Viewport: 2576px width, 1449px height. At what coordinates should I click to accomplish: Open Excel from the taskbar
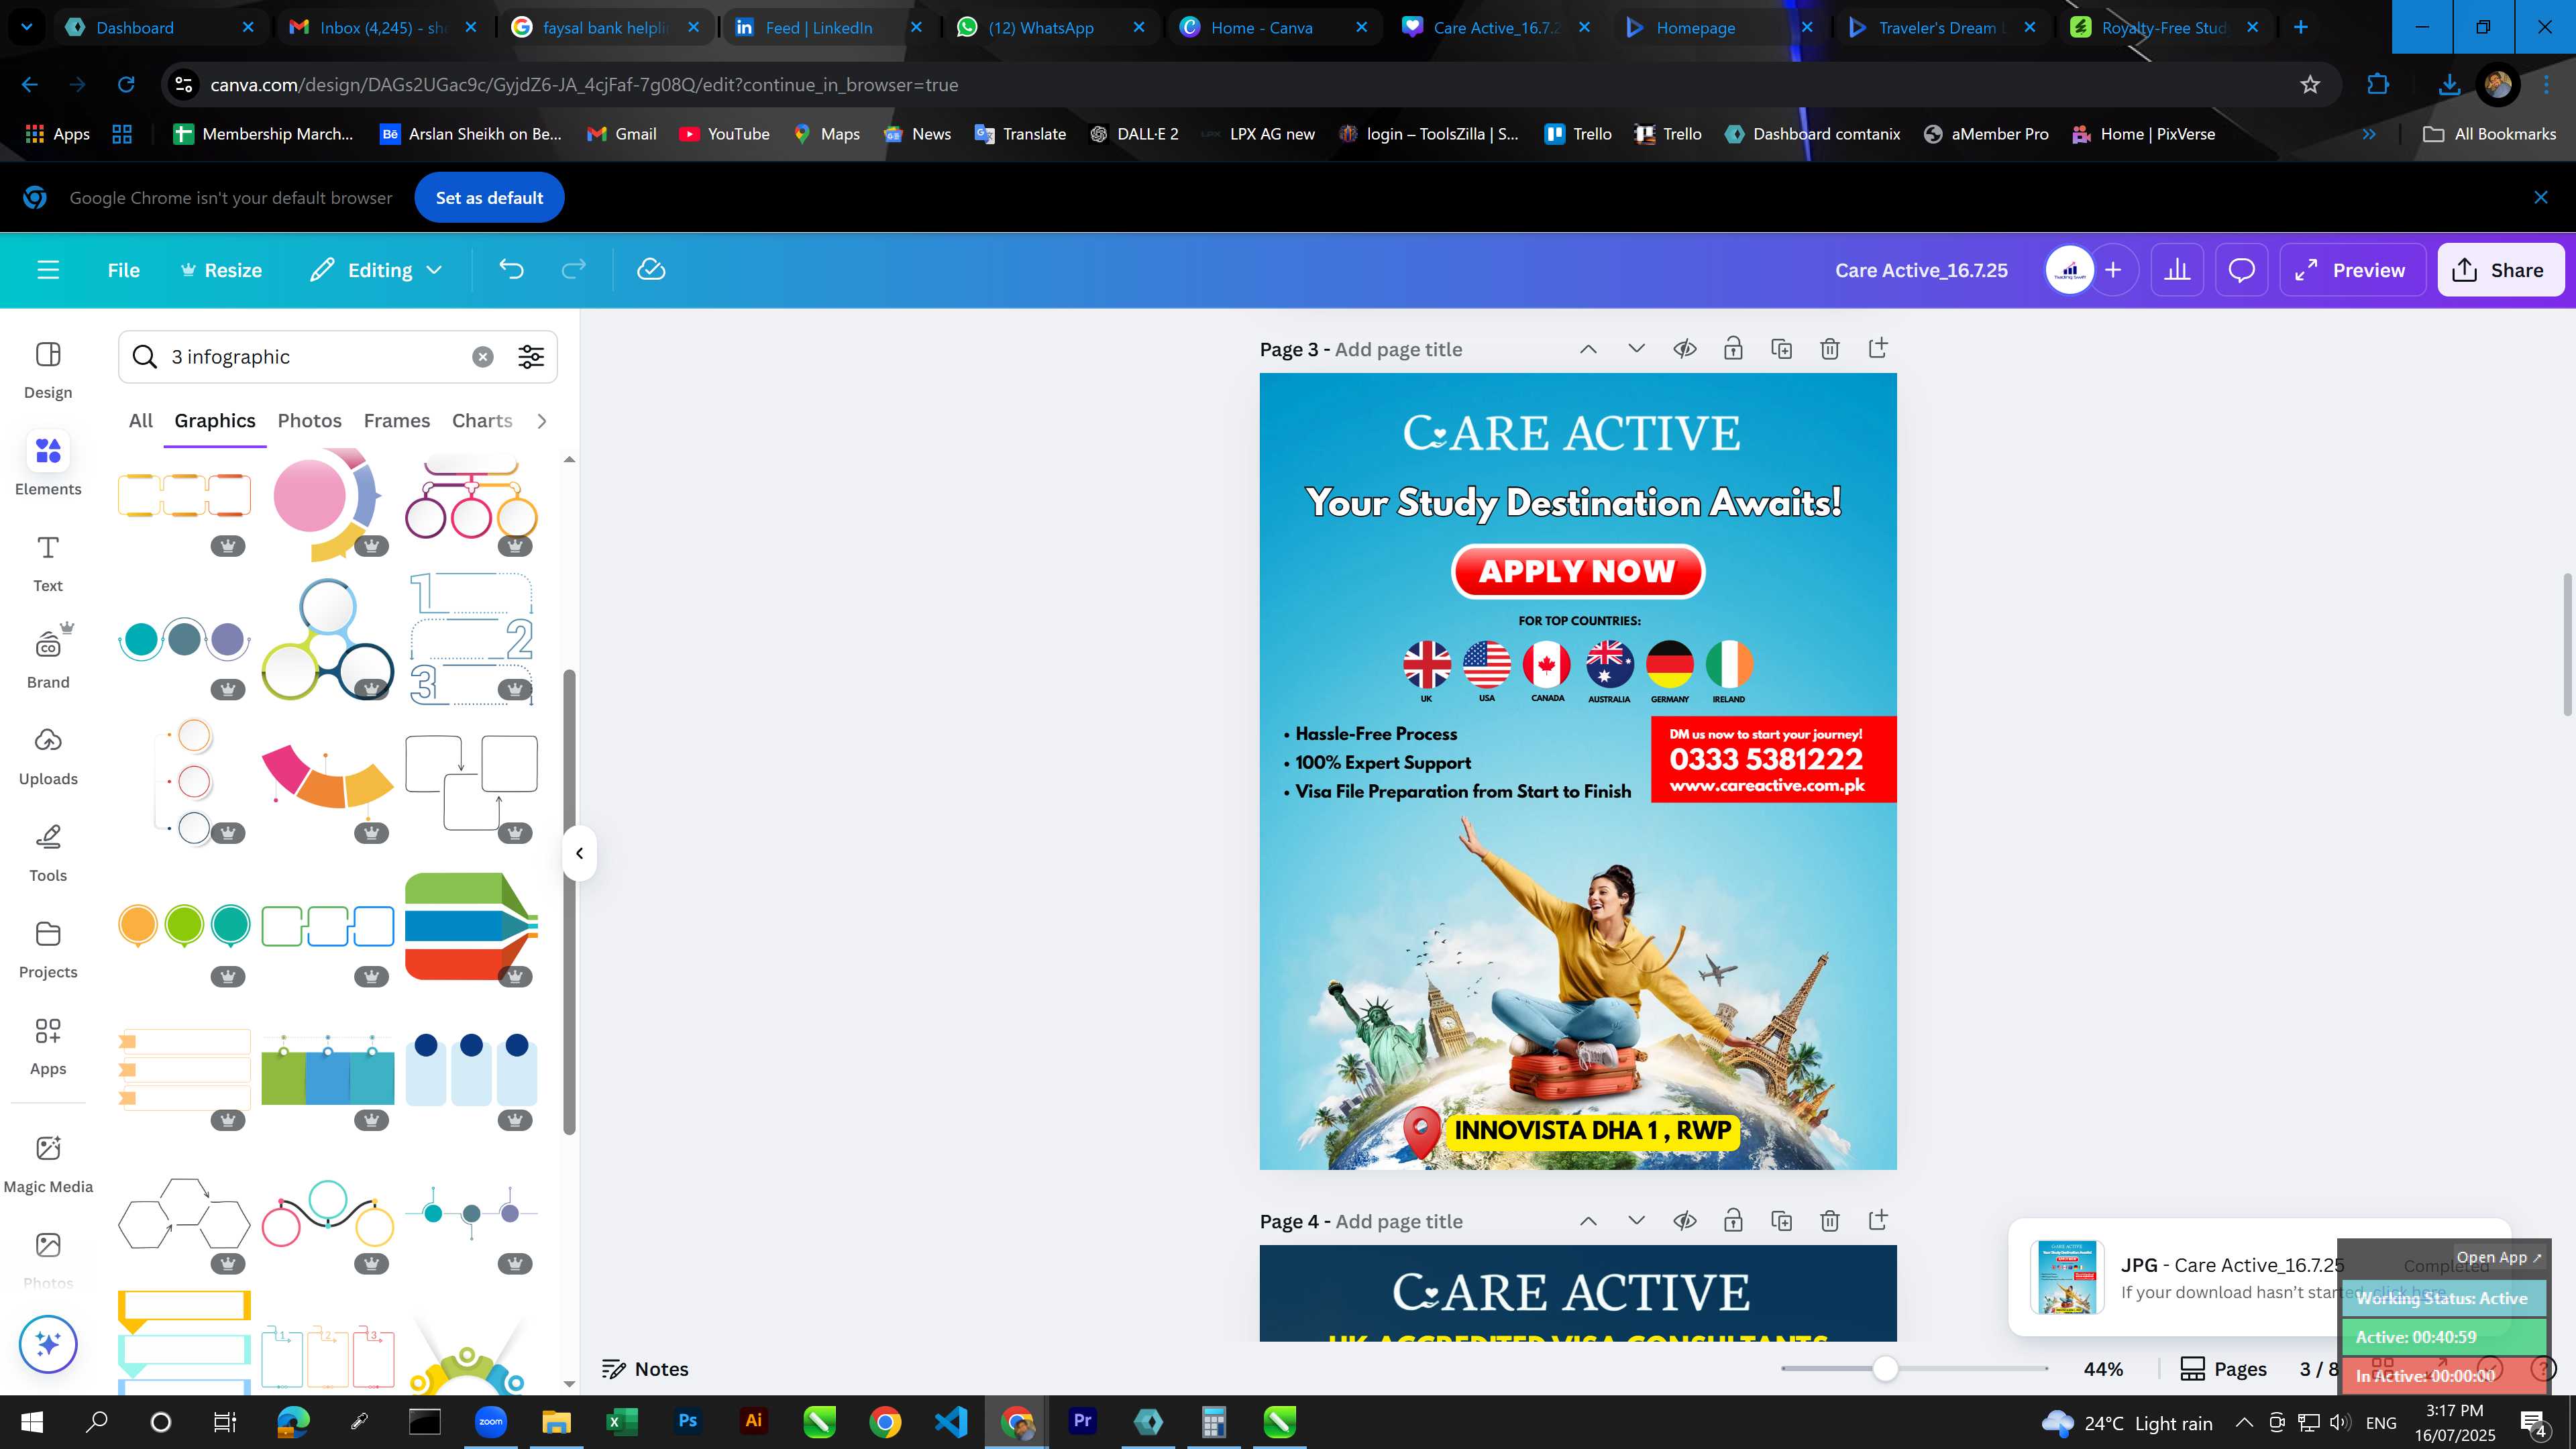click(622, 1421)
